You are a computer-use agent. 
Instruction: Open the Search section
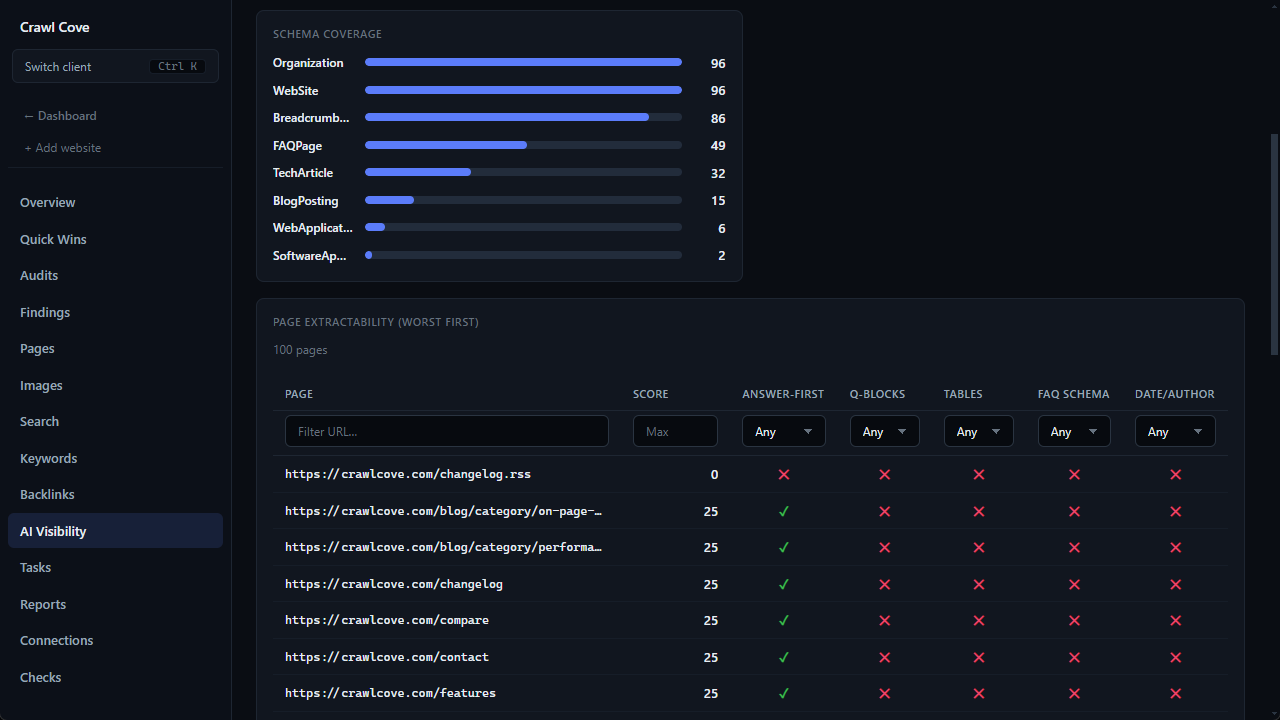[115, 422]
